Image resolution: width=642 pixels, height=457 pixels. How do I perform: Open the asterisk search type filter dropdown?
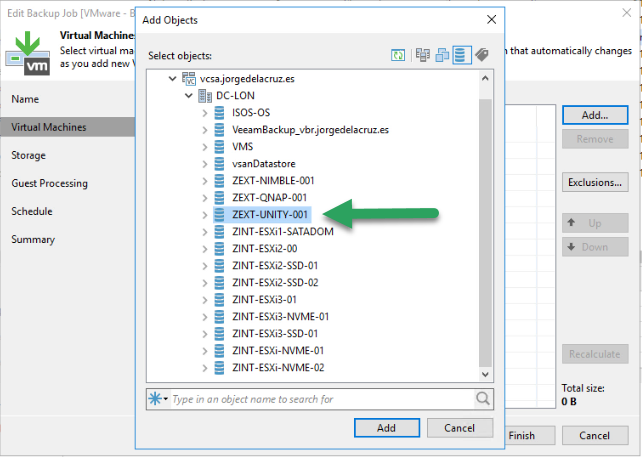(158, 398)
